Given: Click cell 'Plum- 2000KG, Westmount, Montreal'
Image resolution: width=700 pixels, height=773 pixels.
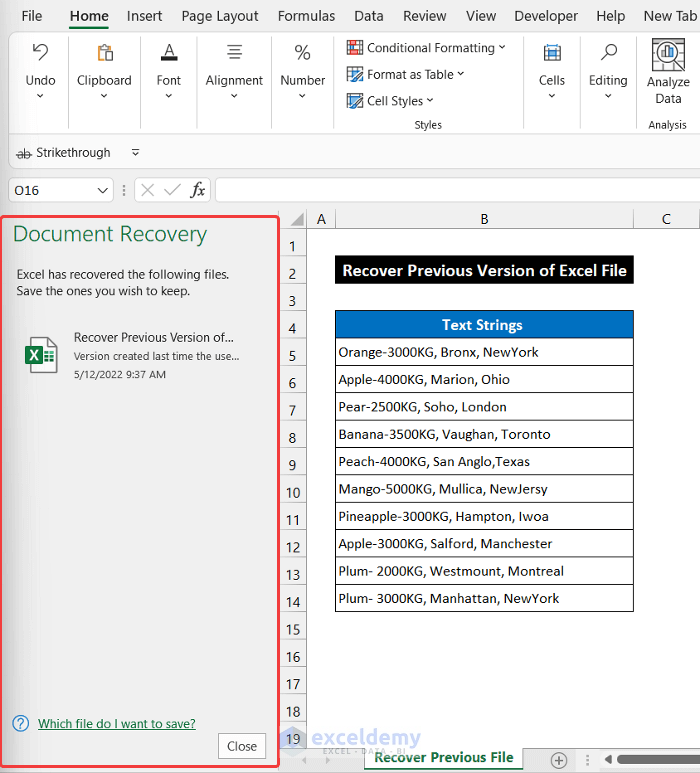Looking at the screenshot, I should 484,571.
